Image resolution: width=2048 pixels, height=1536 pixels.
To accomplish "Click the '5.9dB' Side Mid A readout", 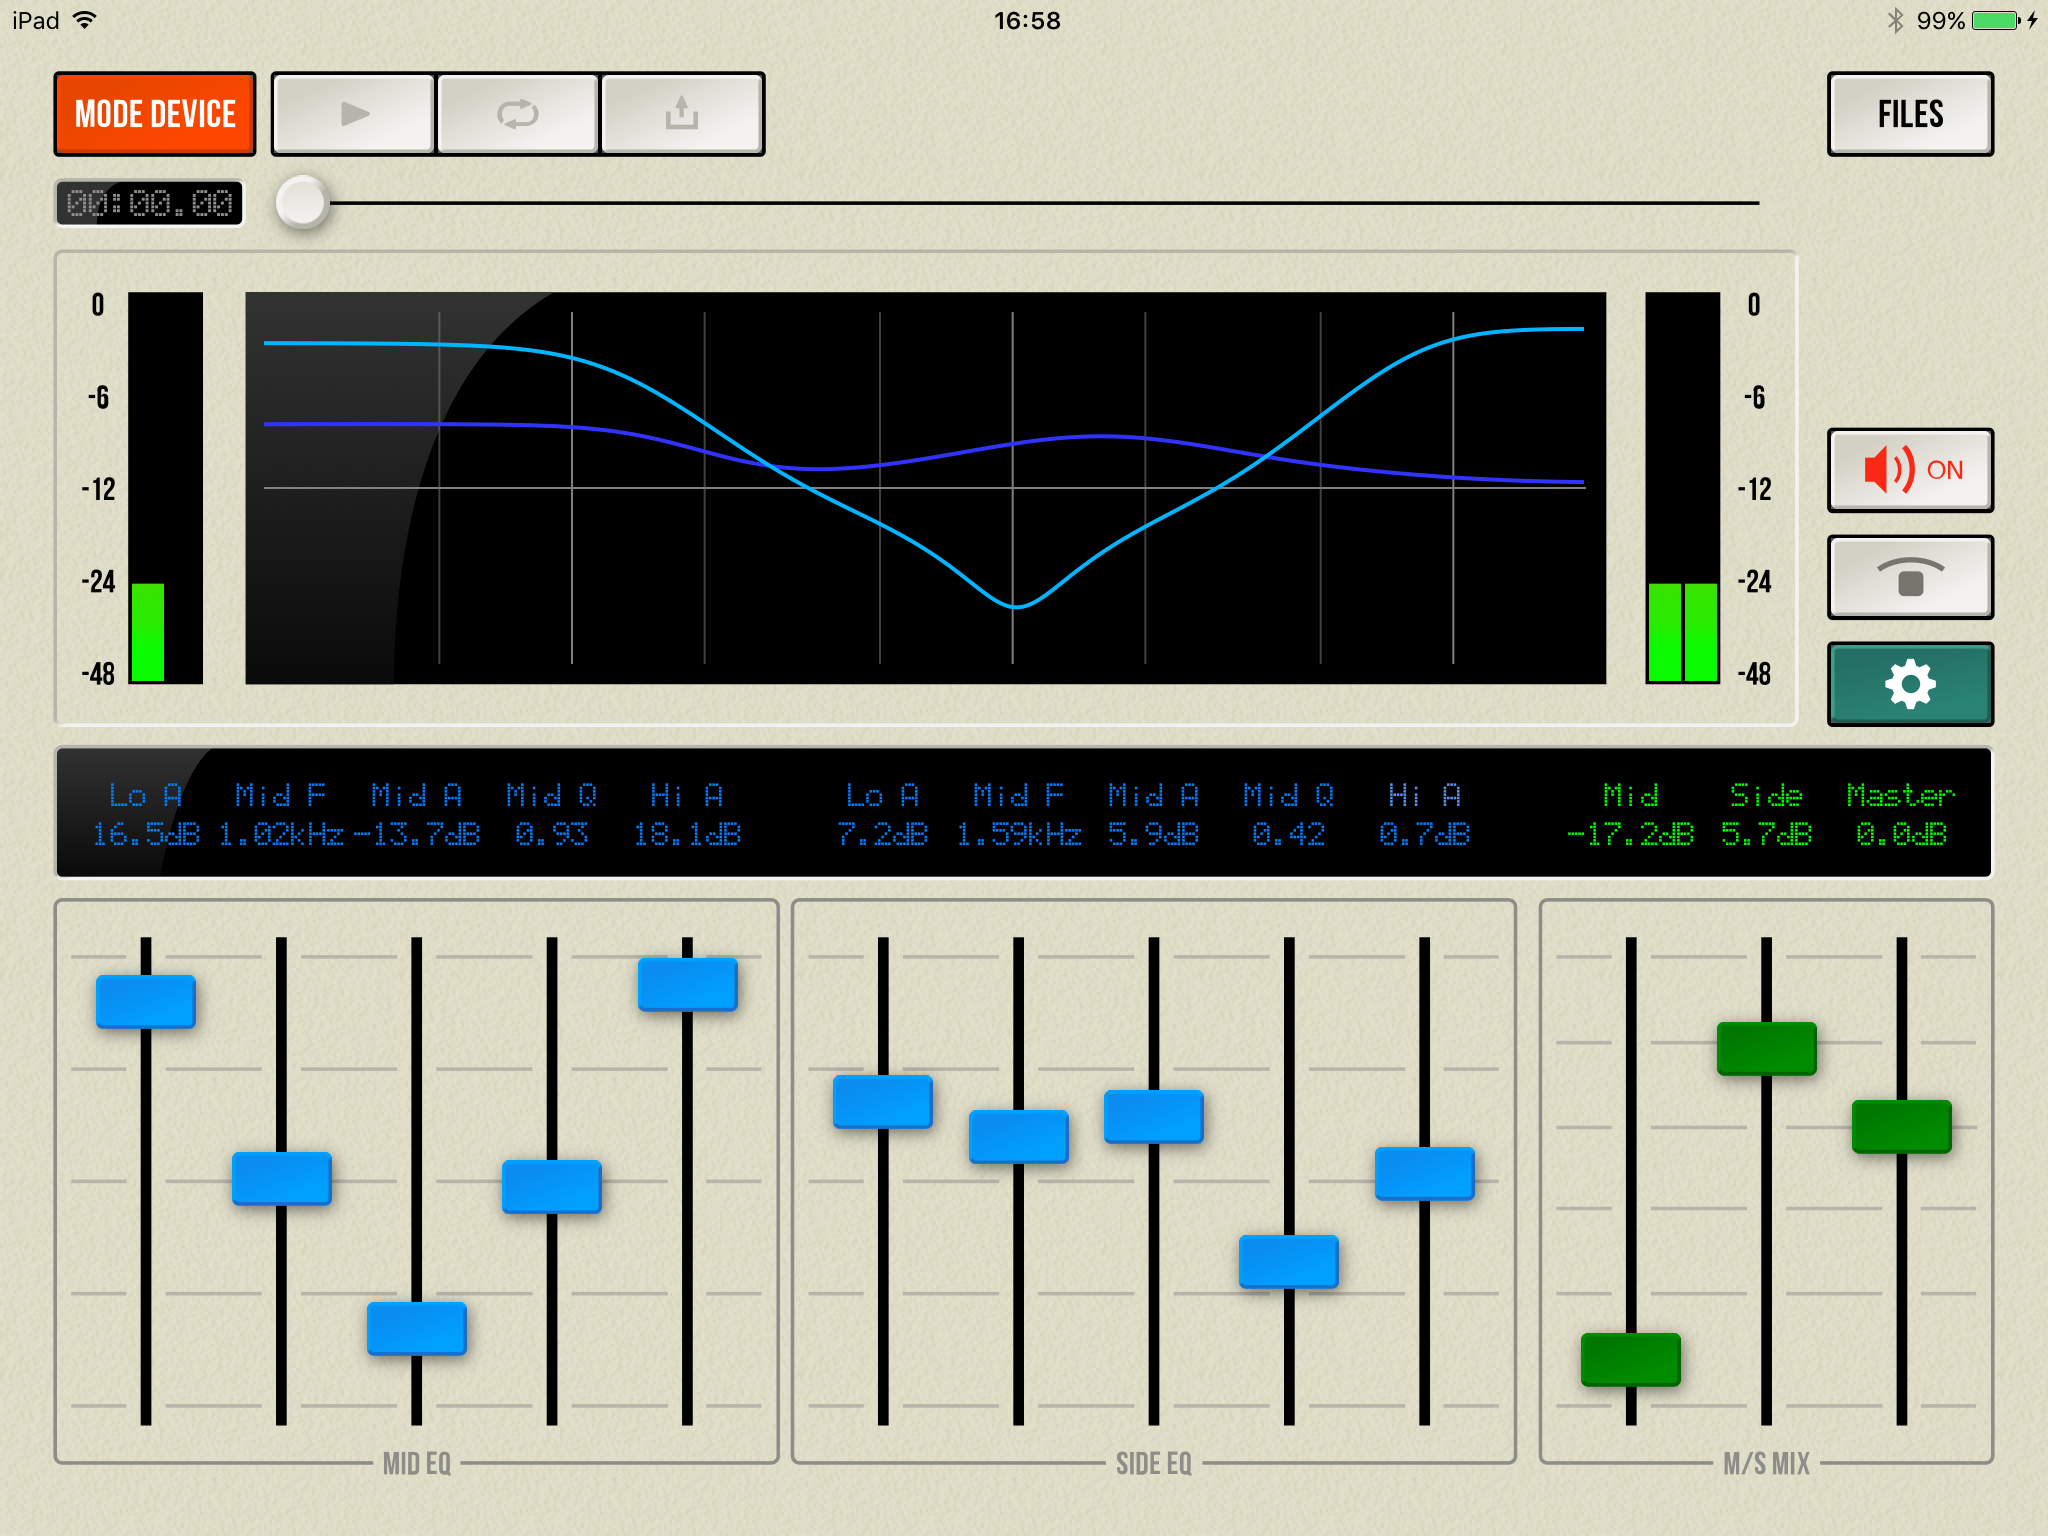I will point(1153,834).
